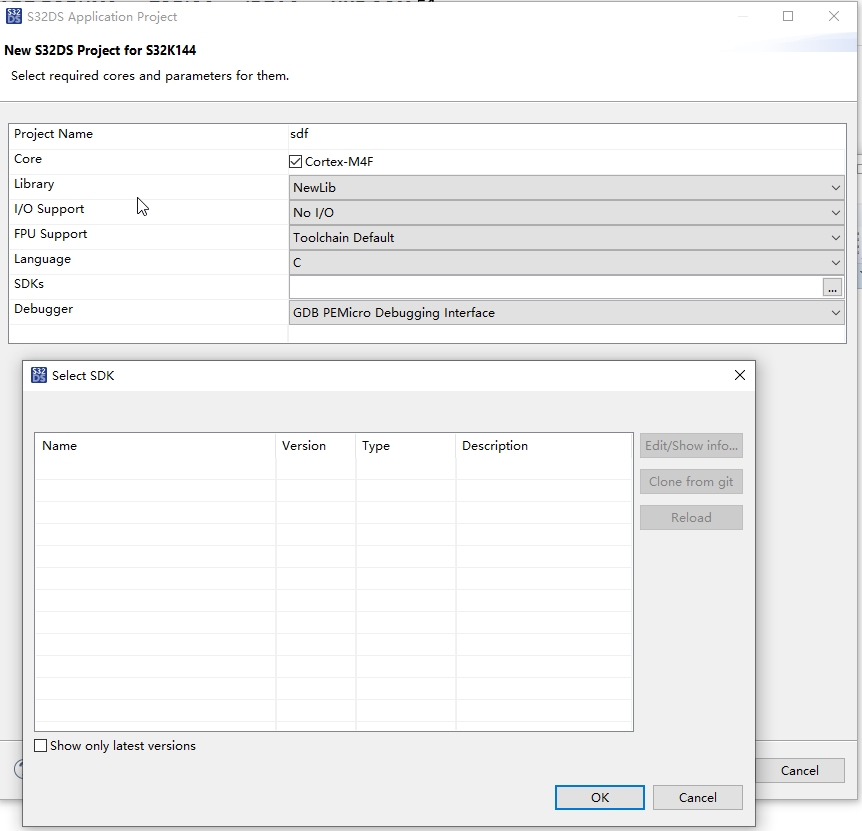Image resolution: width=862 pixels, height=831 pixels.
Task: Sort by the Description column header
Action: click(x=544, y=446)
